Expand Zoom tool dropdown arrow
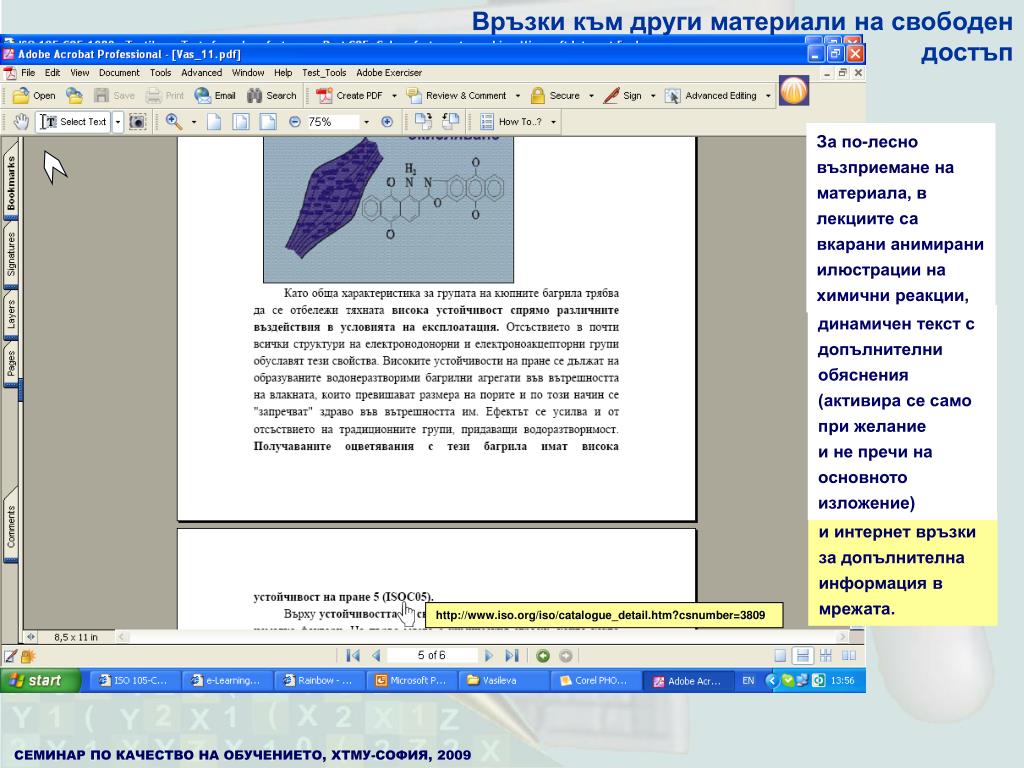The image size is (1024, 768). tap(194, 122)
